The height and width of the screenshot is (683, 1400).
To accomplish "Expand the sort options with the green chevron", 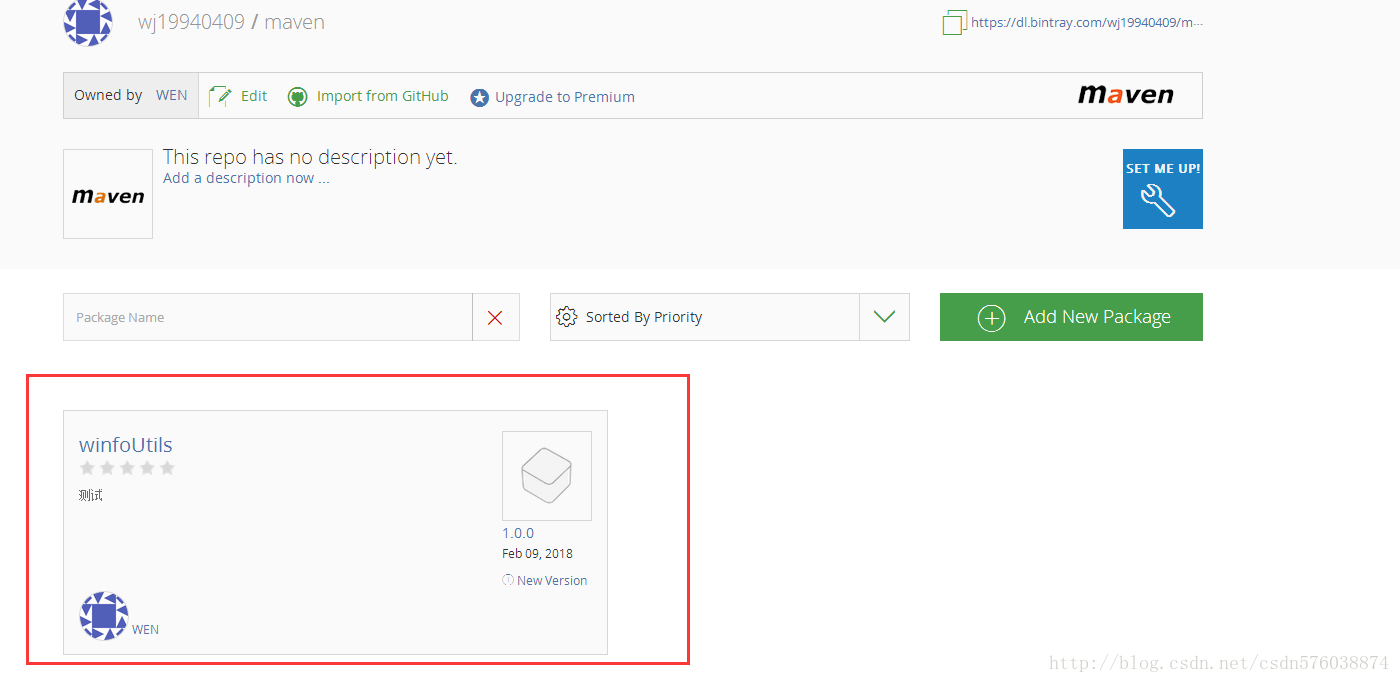I will click(884, 317).
